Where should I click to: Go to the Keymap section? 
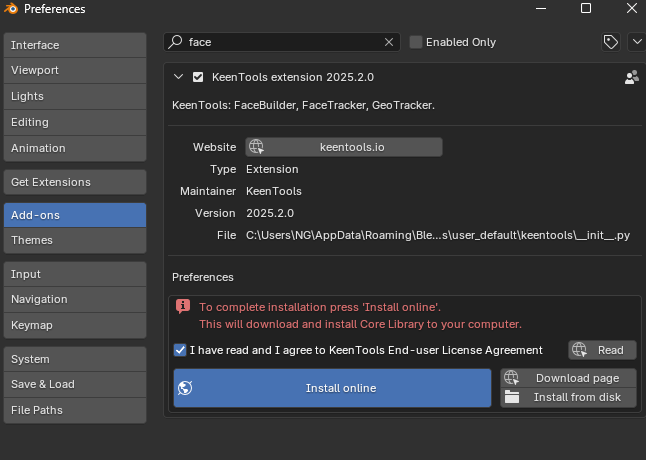tap(75, 325)
